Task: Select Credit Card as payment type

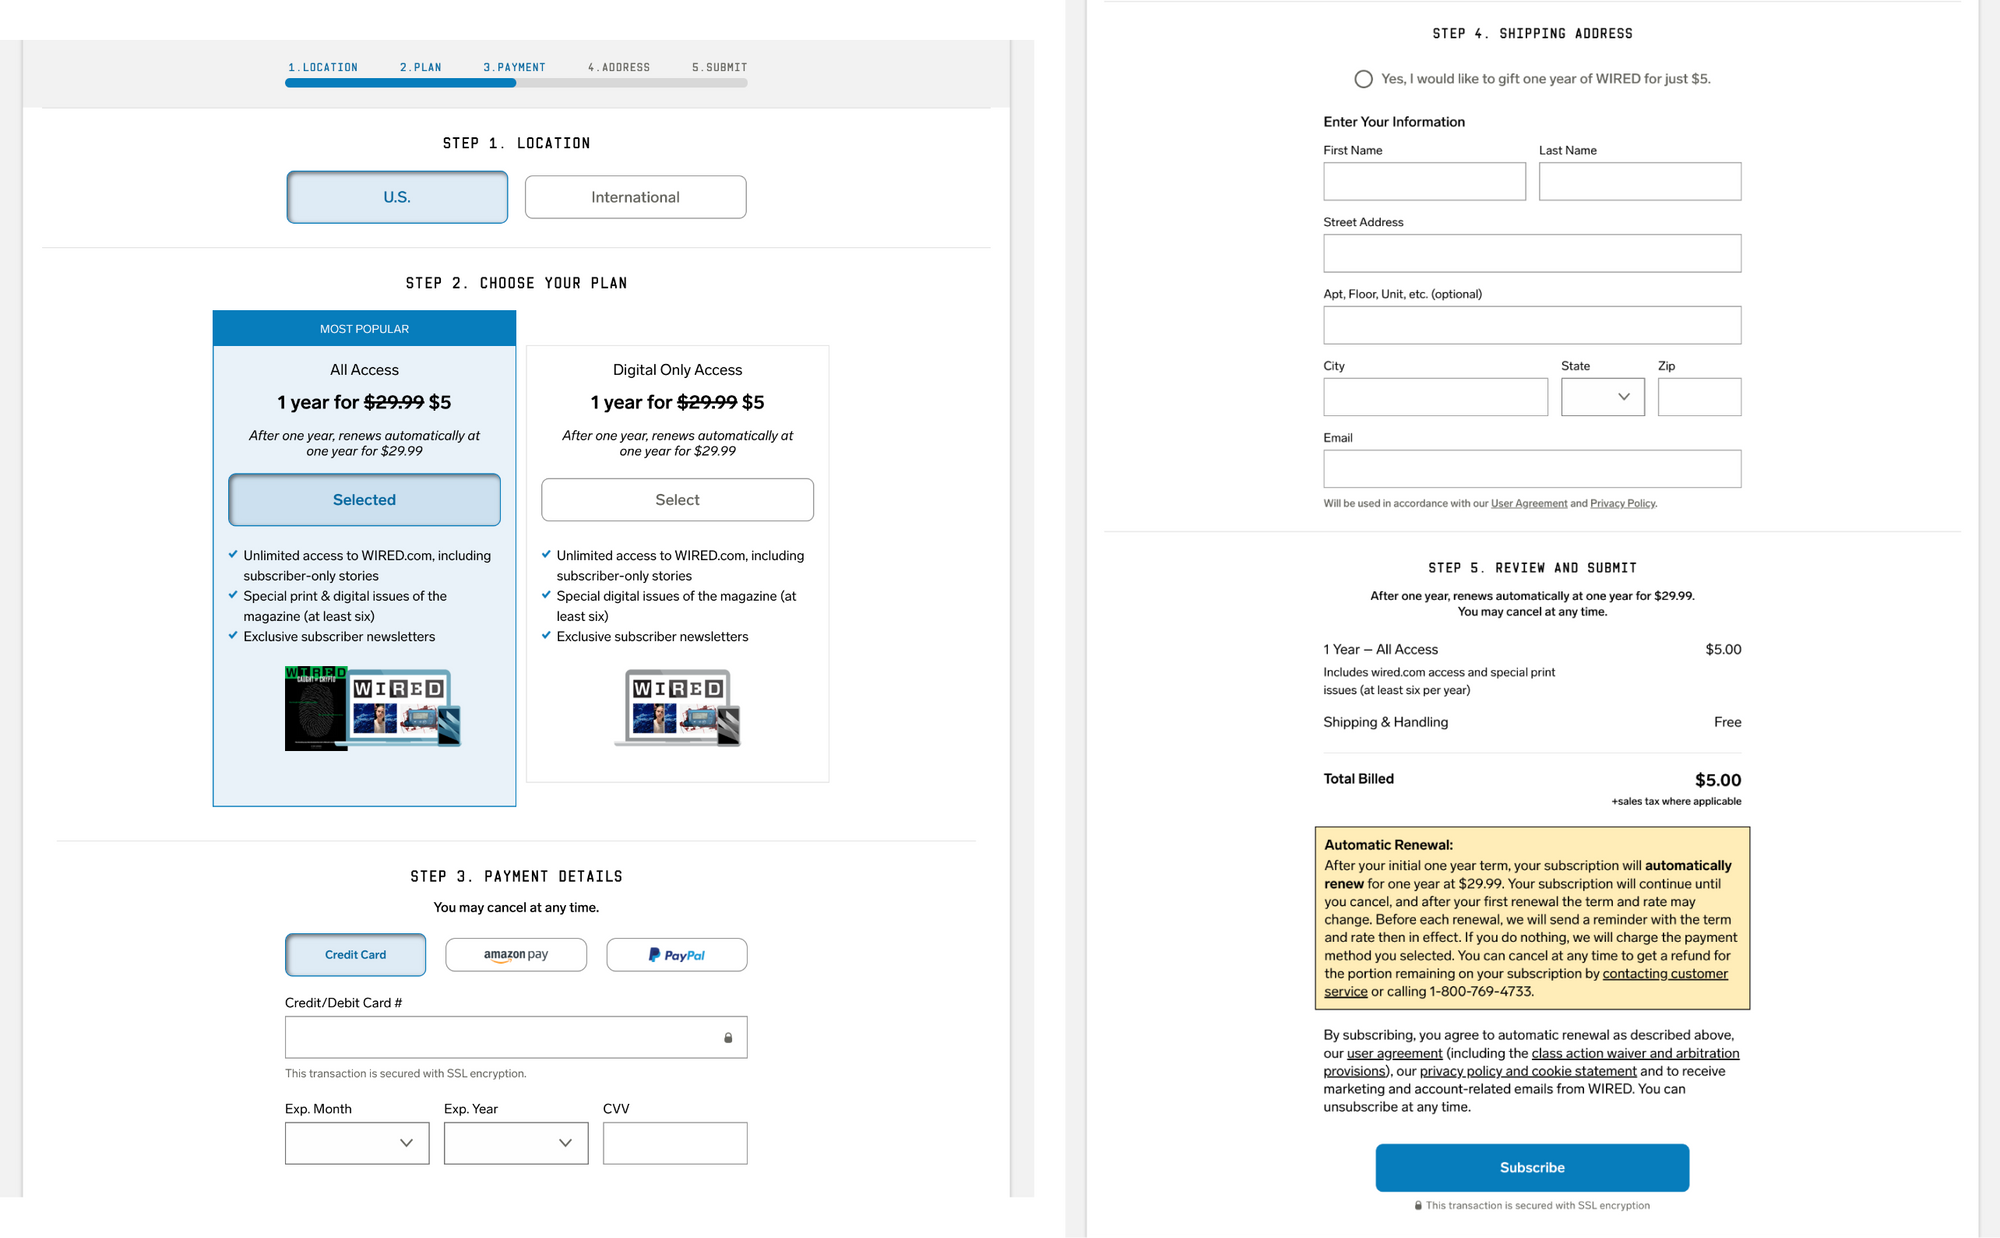Action: pyautogui.click(x=355, y=954)
